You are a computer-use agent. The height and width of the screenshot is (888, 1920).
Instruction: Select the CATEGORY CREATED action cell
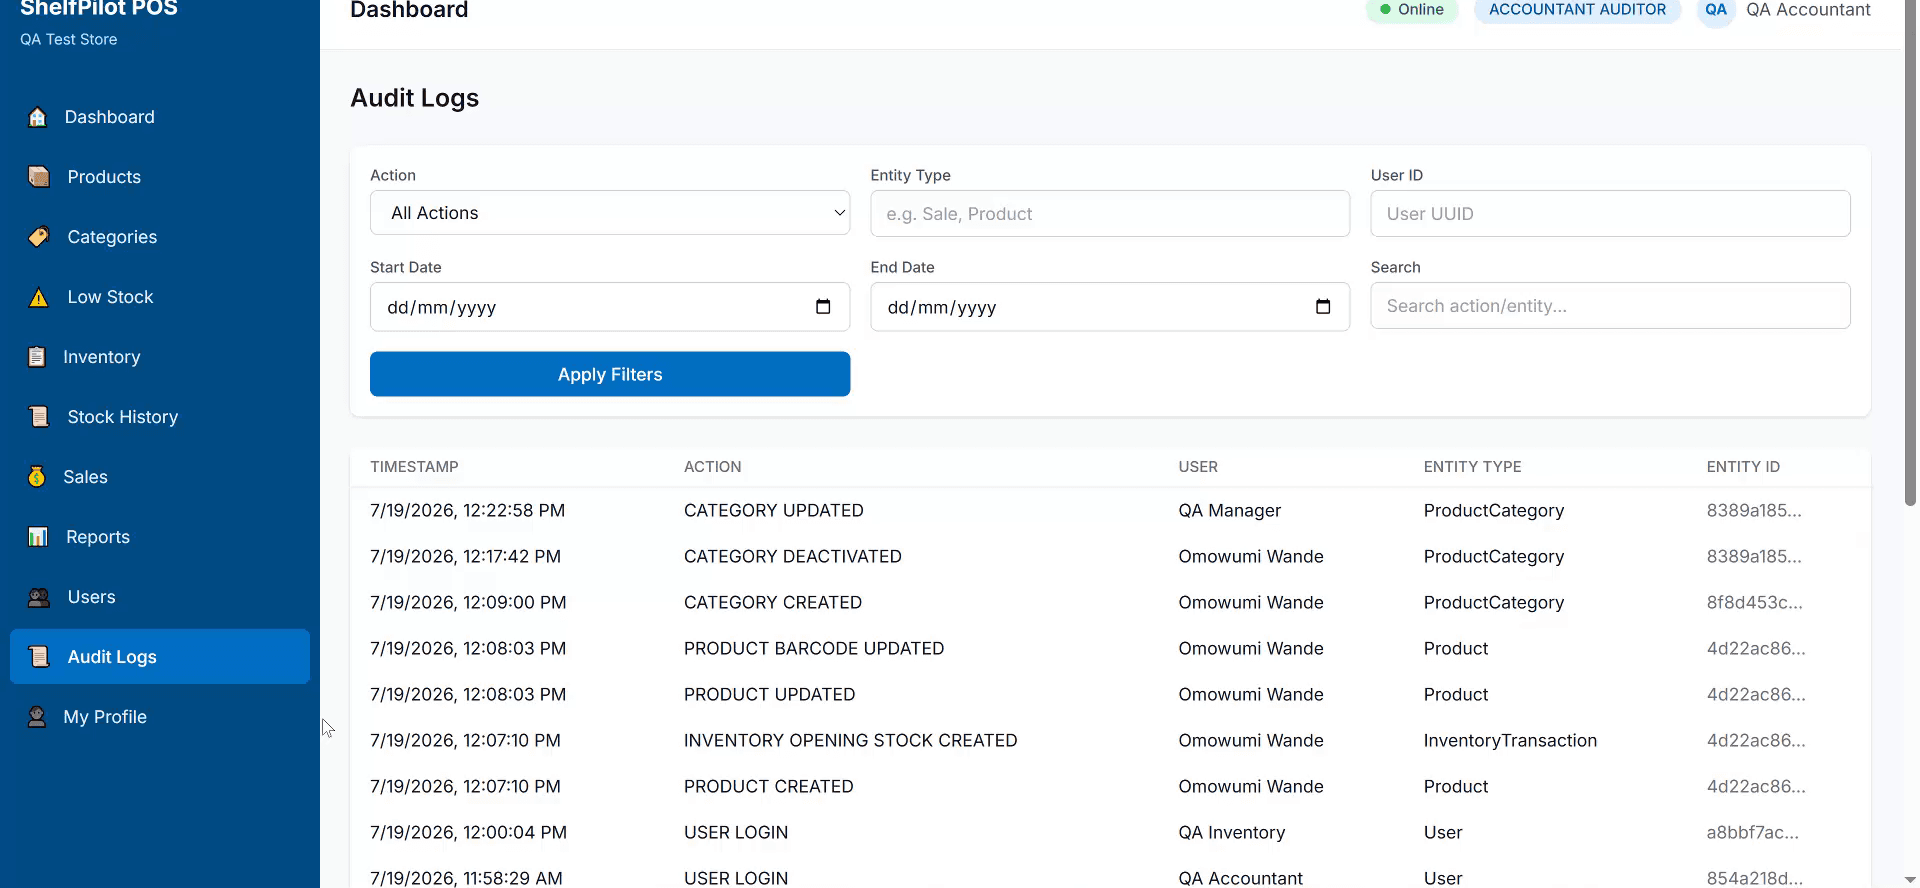click(x=773, y=602)
